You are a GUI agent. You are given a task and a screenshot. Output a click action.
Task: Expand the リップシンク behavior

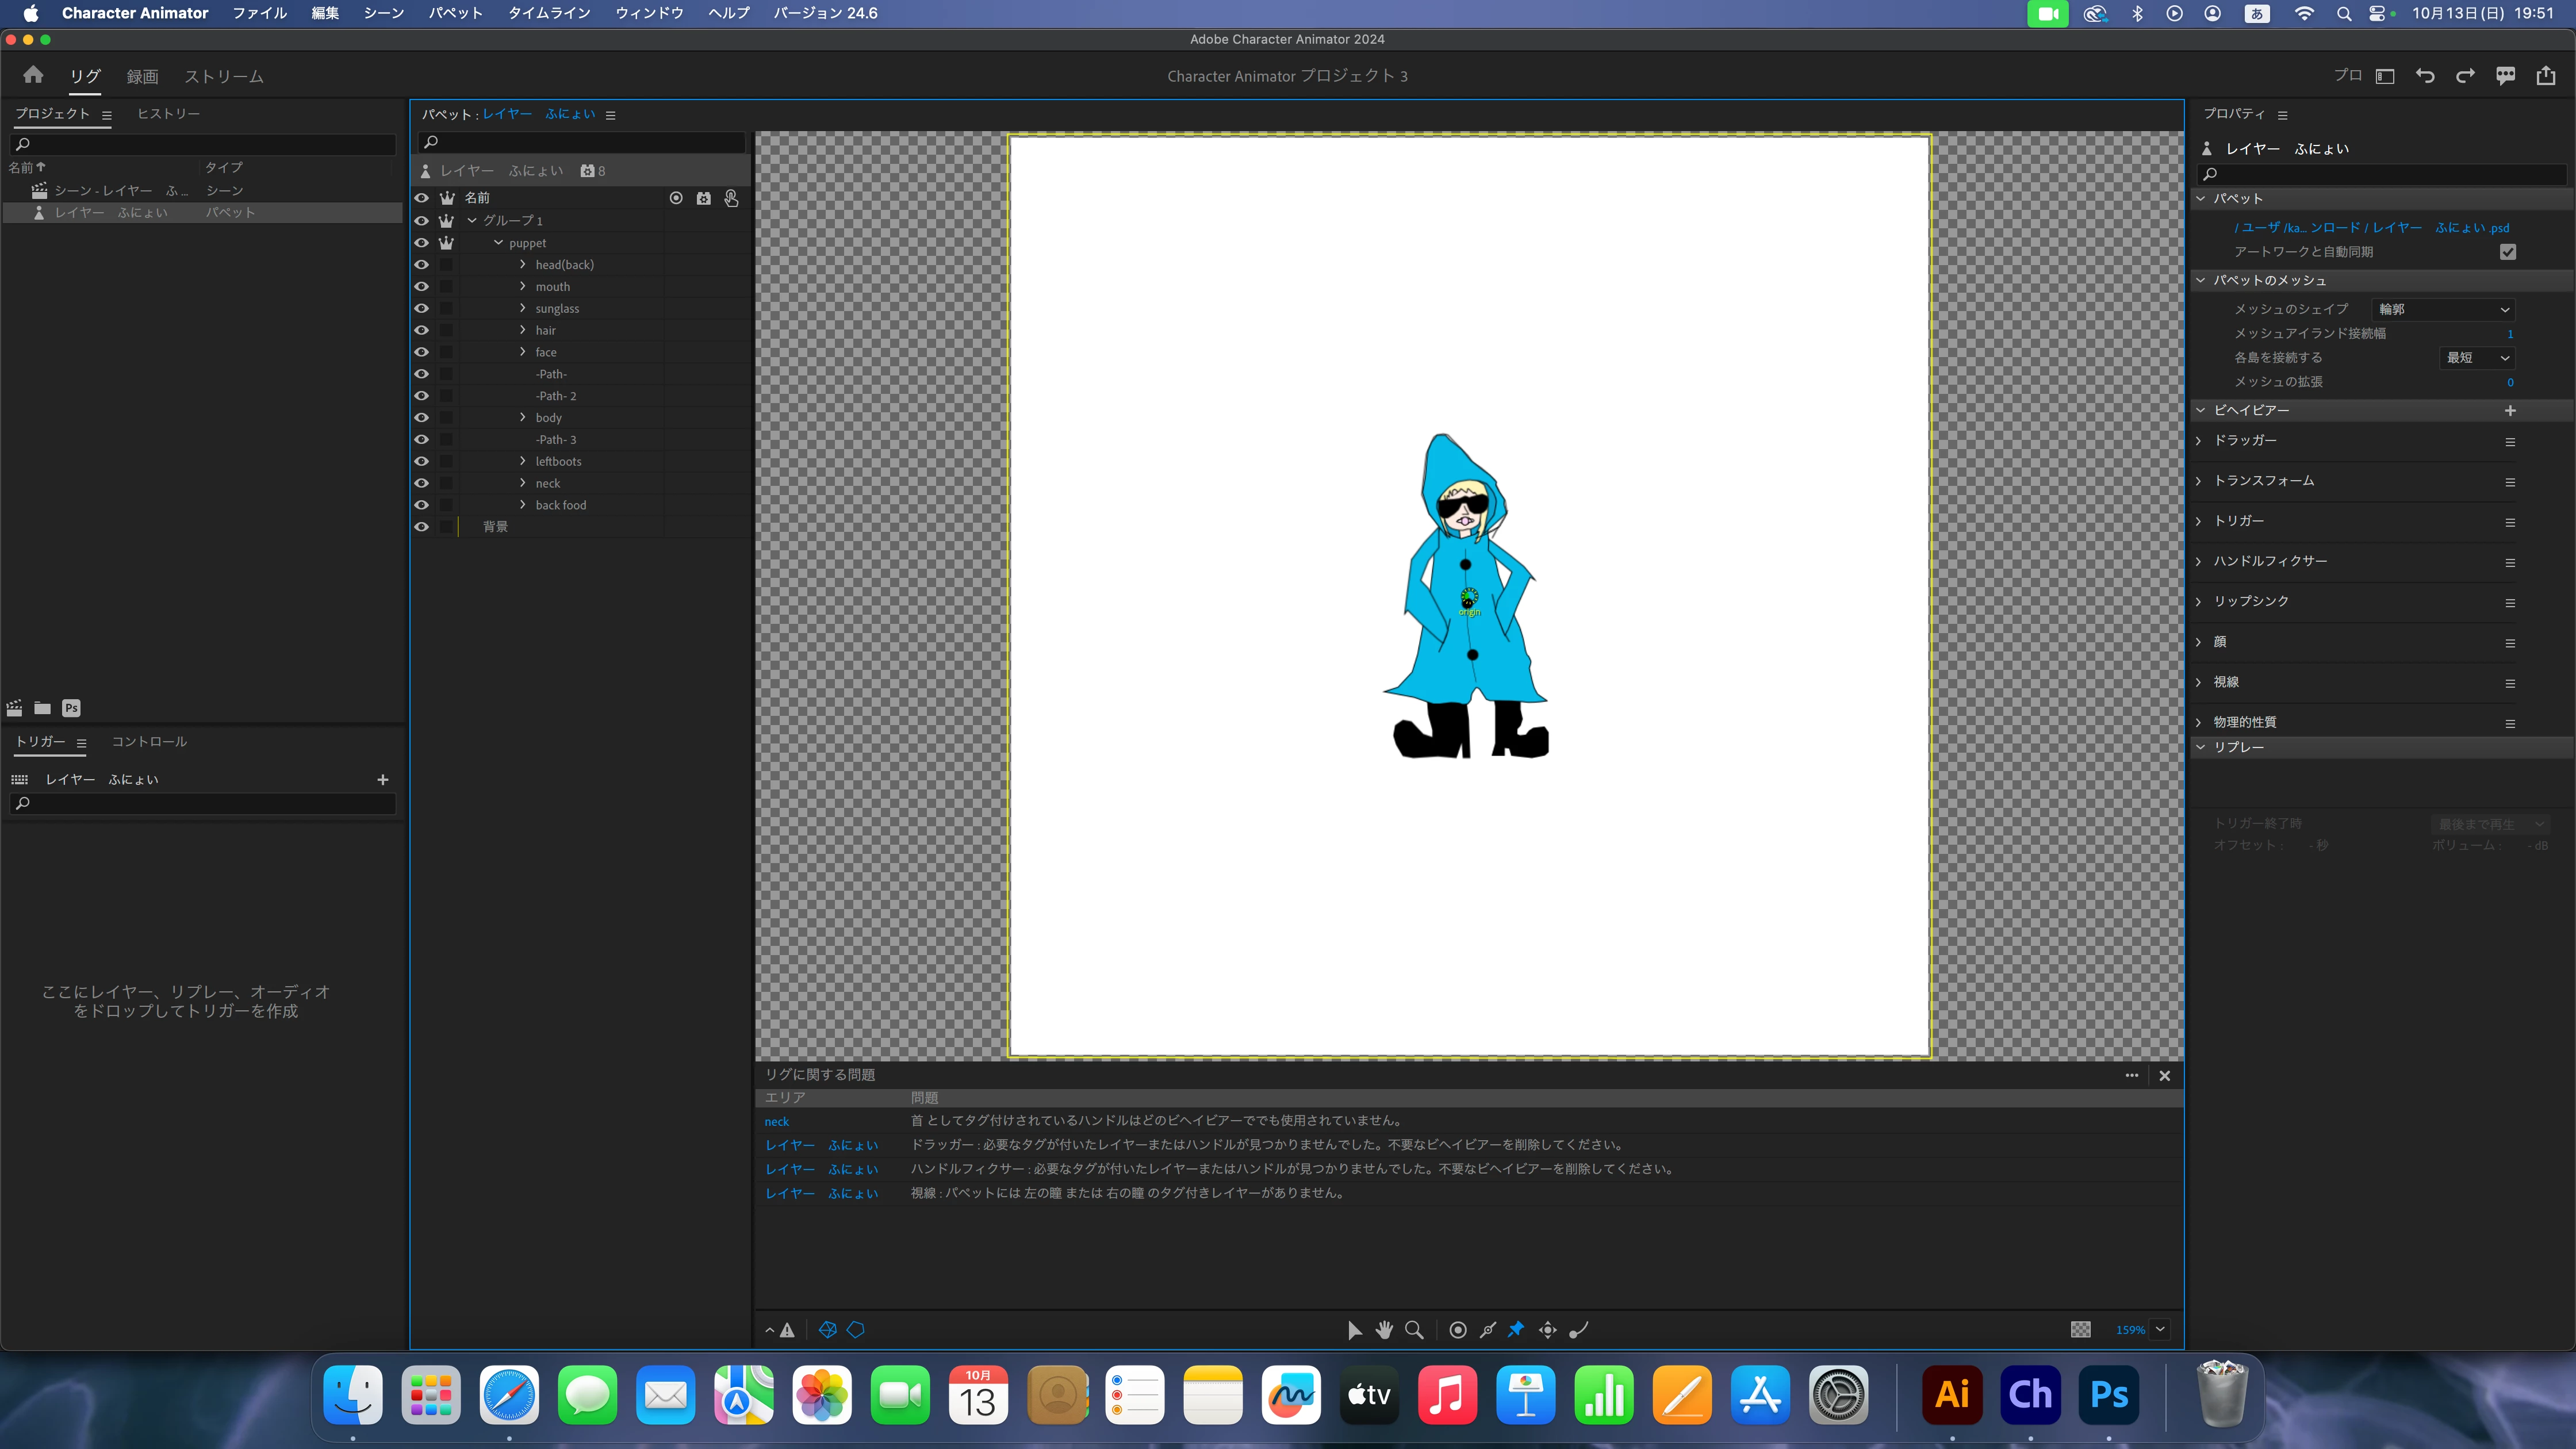click(2199, 601)
